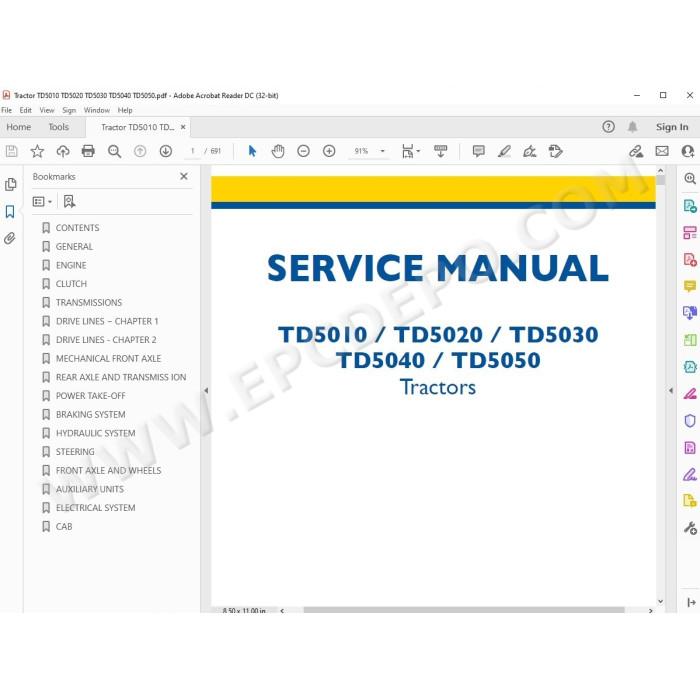This screenshot has width=700, height=700.
Task: Switch to the Tools tab
Action: (x=58, y=127)
